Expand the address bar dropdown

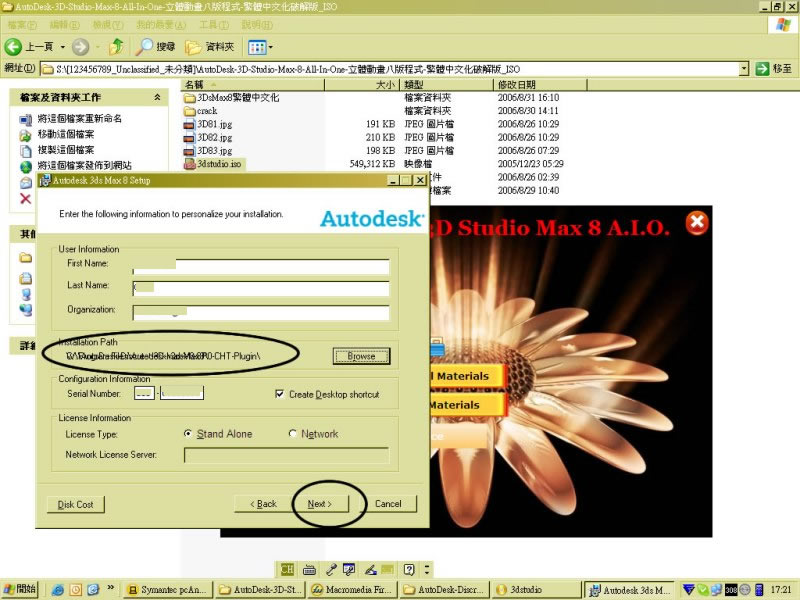point(744,69)
